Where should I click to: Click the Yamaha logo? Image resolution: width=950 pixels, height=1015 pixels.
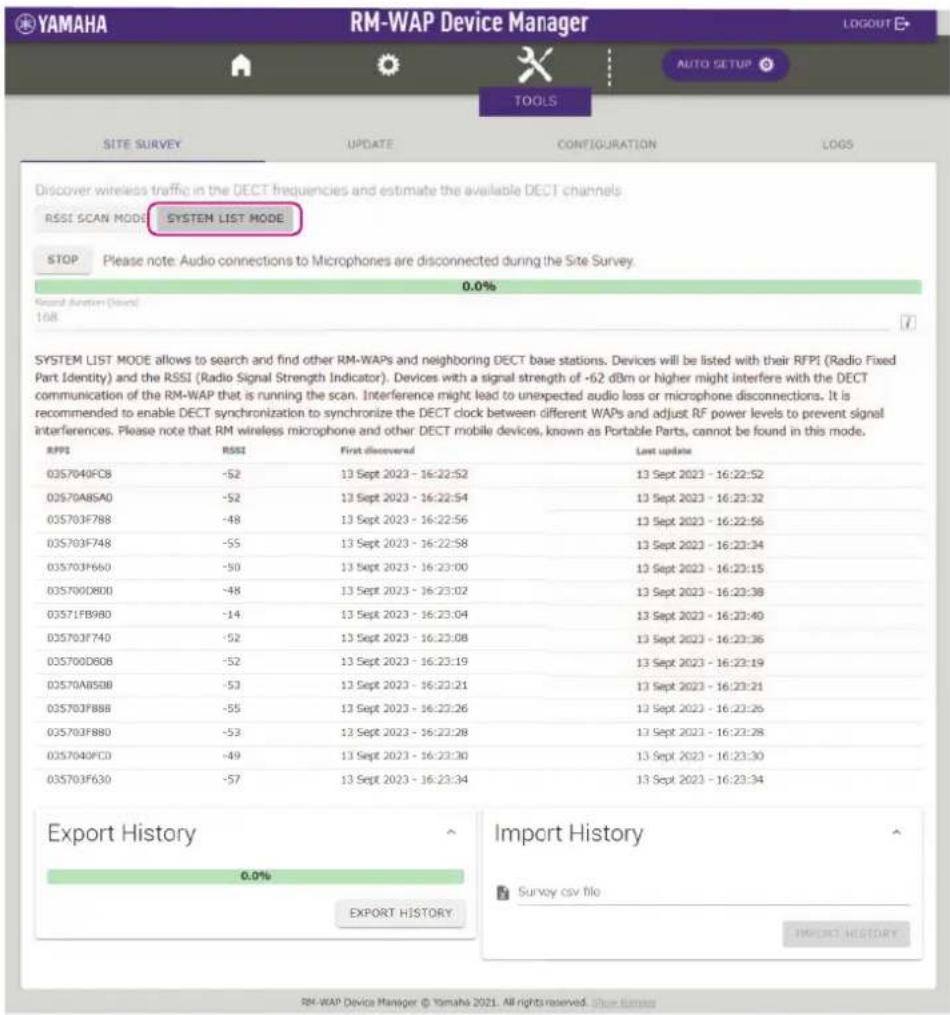pos(61,25)
